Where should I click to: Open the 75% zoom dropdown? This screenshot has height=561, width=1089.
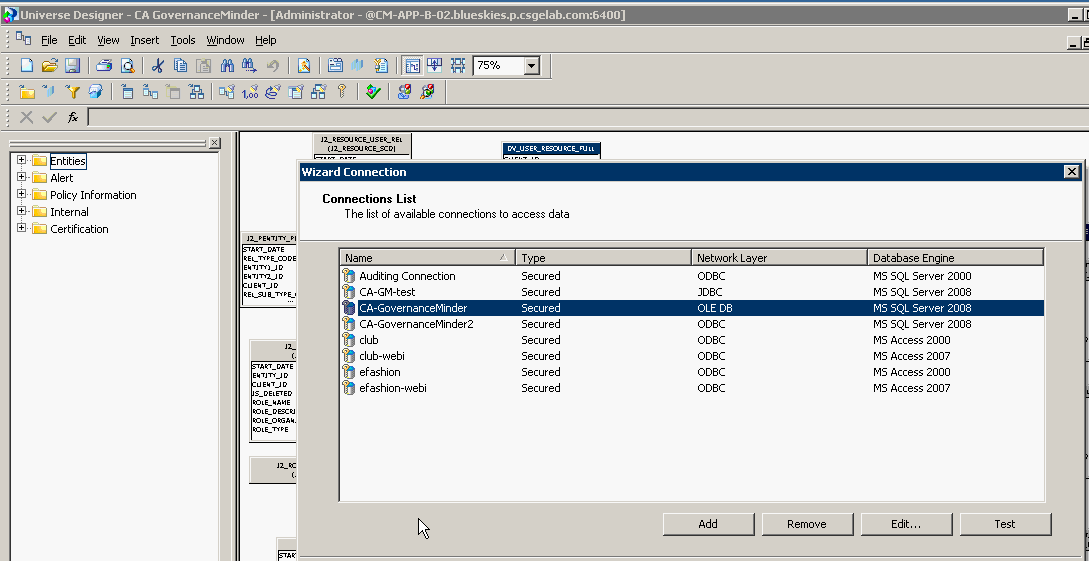pyautogui.click(x=531, y=66)
